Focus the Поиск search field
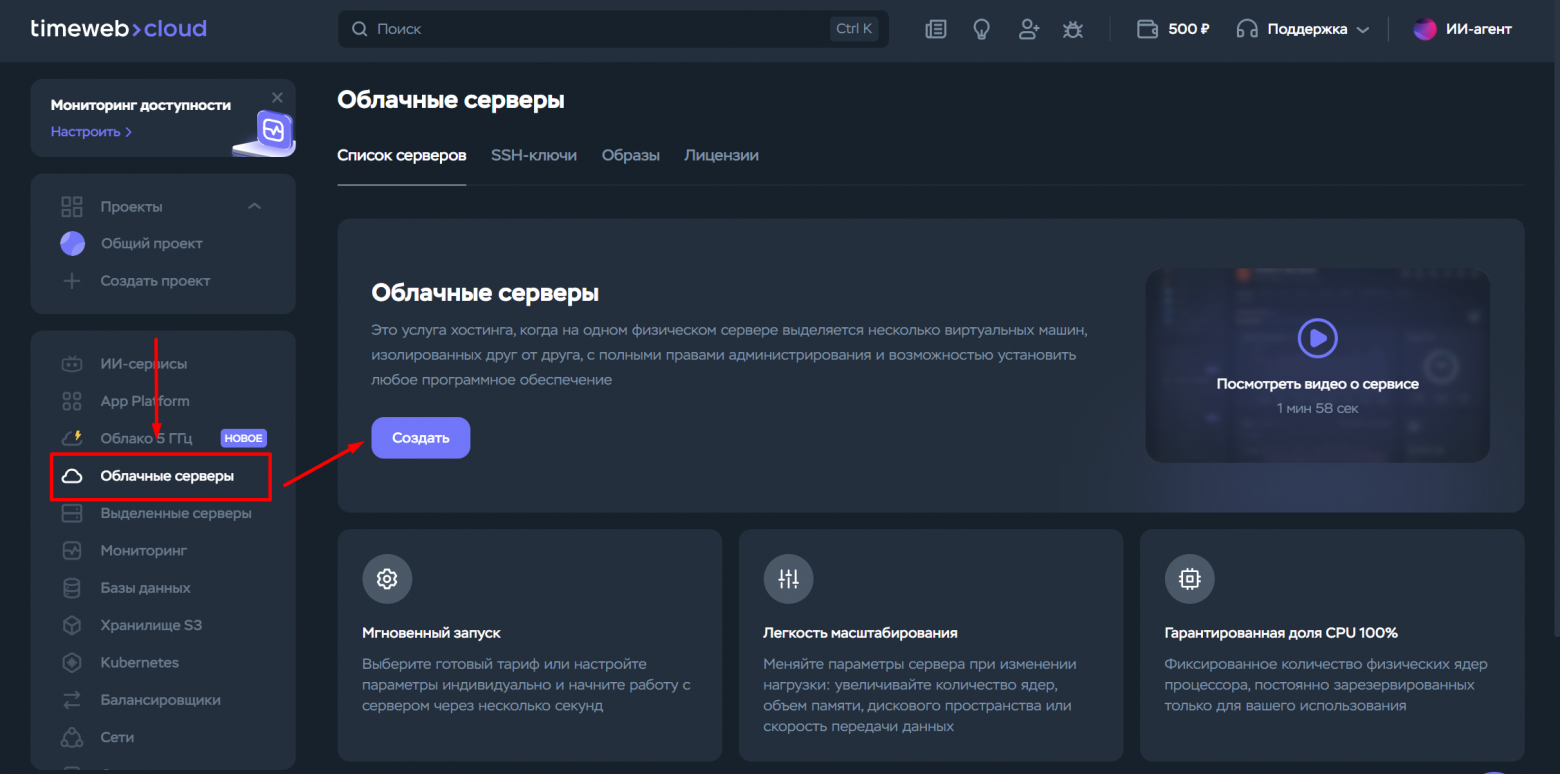This screenshot has width=1560, height=774. point(613,29)
